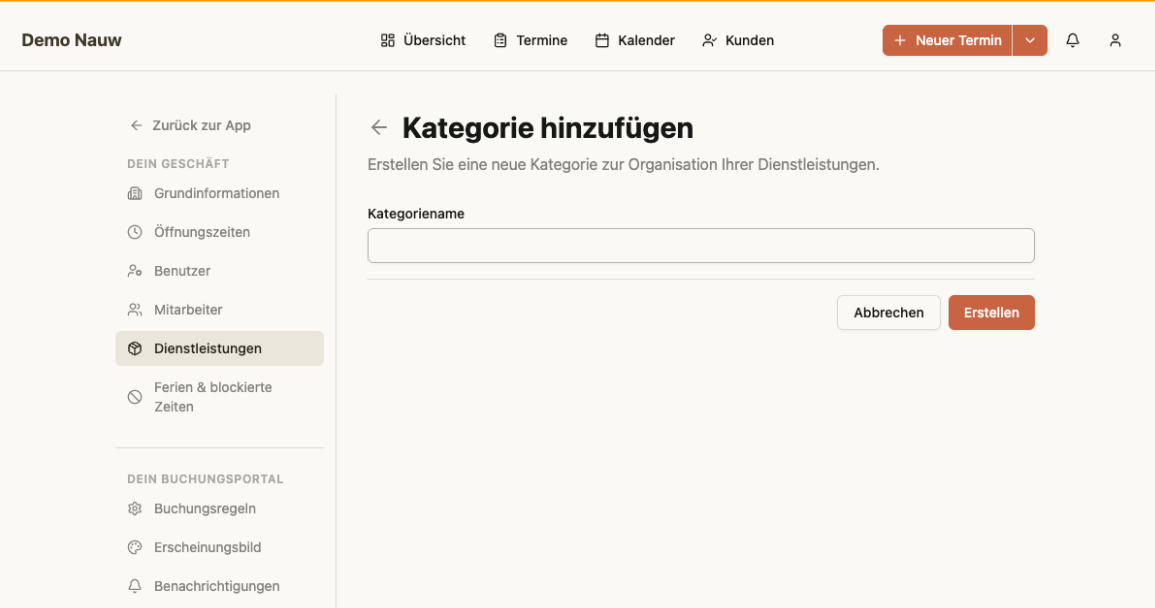
Task: Click the arrow icon before Zurück zur App
Action: point(136,125)
